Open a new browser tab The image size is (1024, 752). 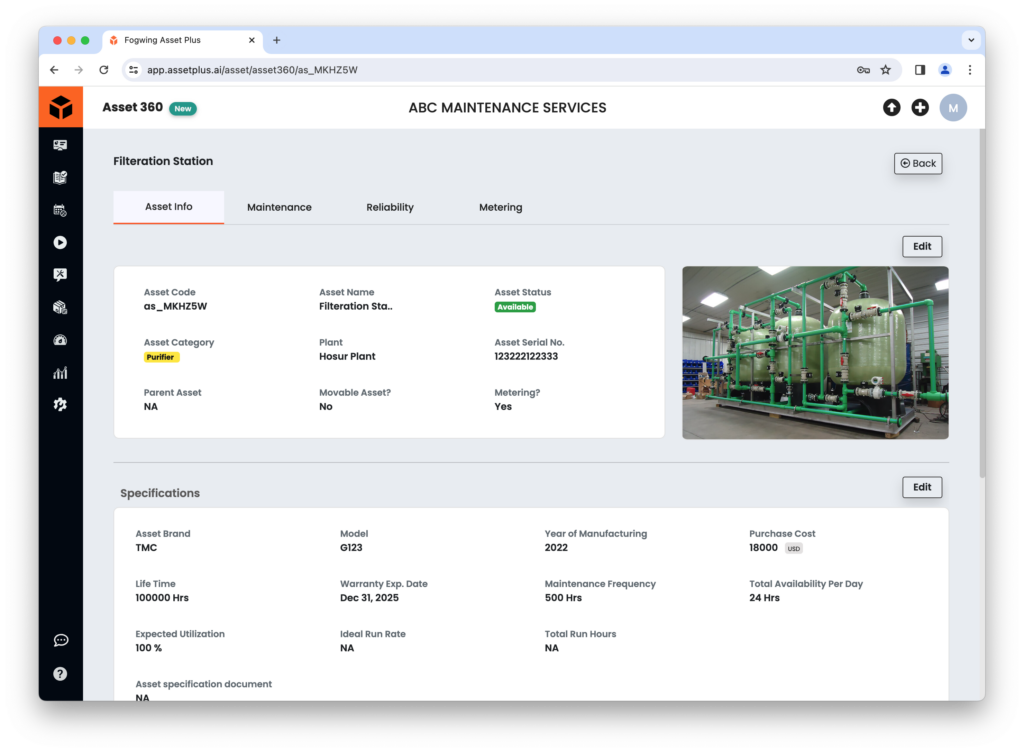[x=276, y=40]
